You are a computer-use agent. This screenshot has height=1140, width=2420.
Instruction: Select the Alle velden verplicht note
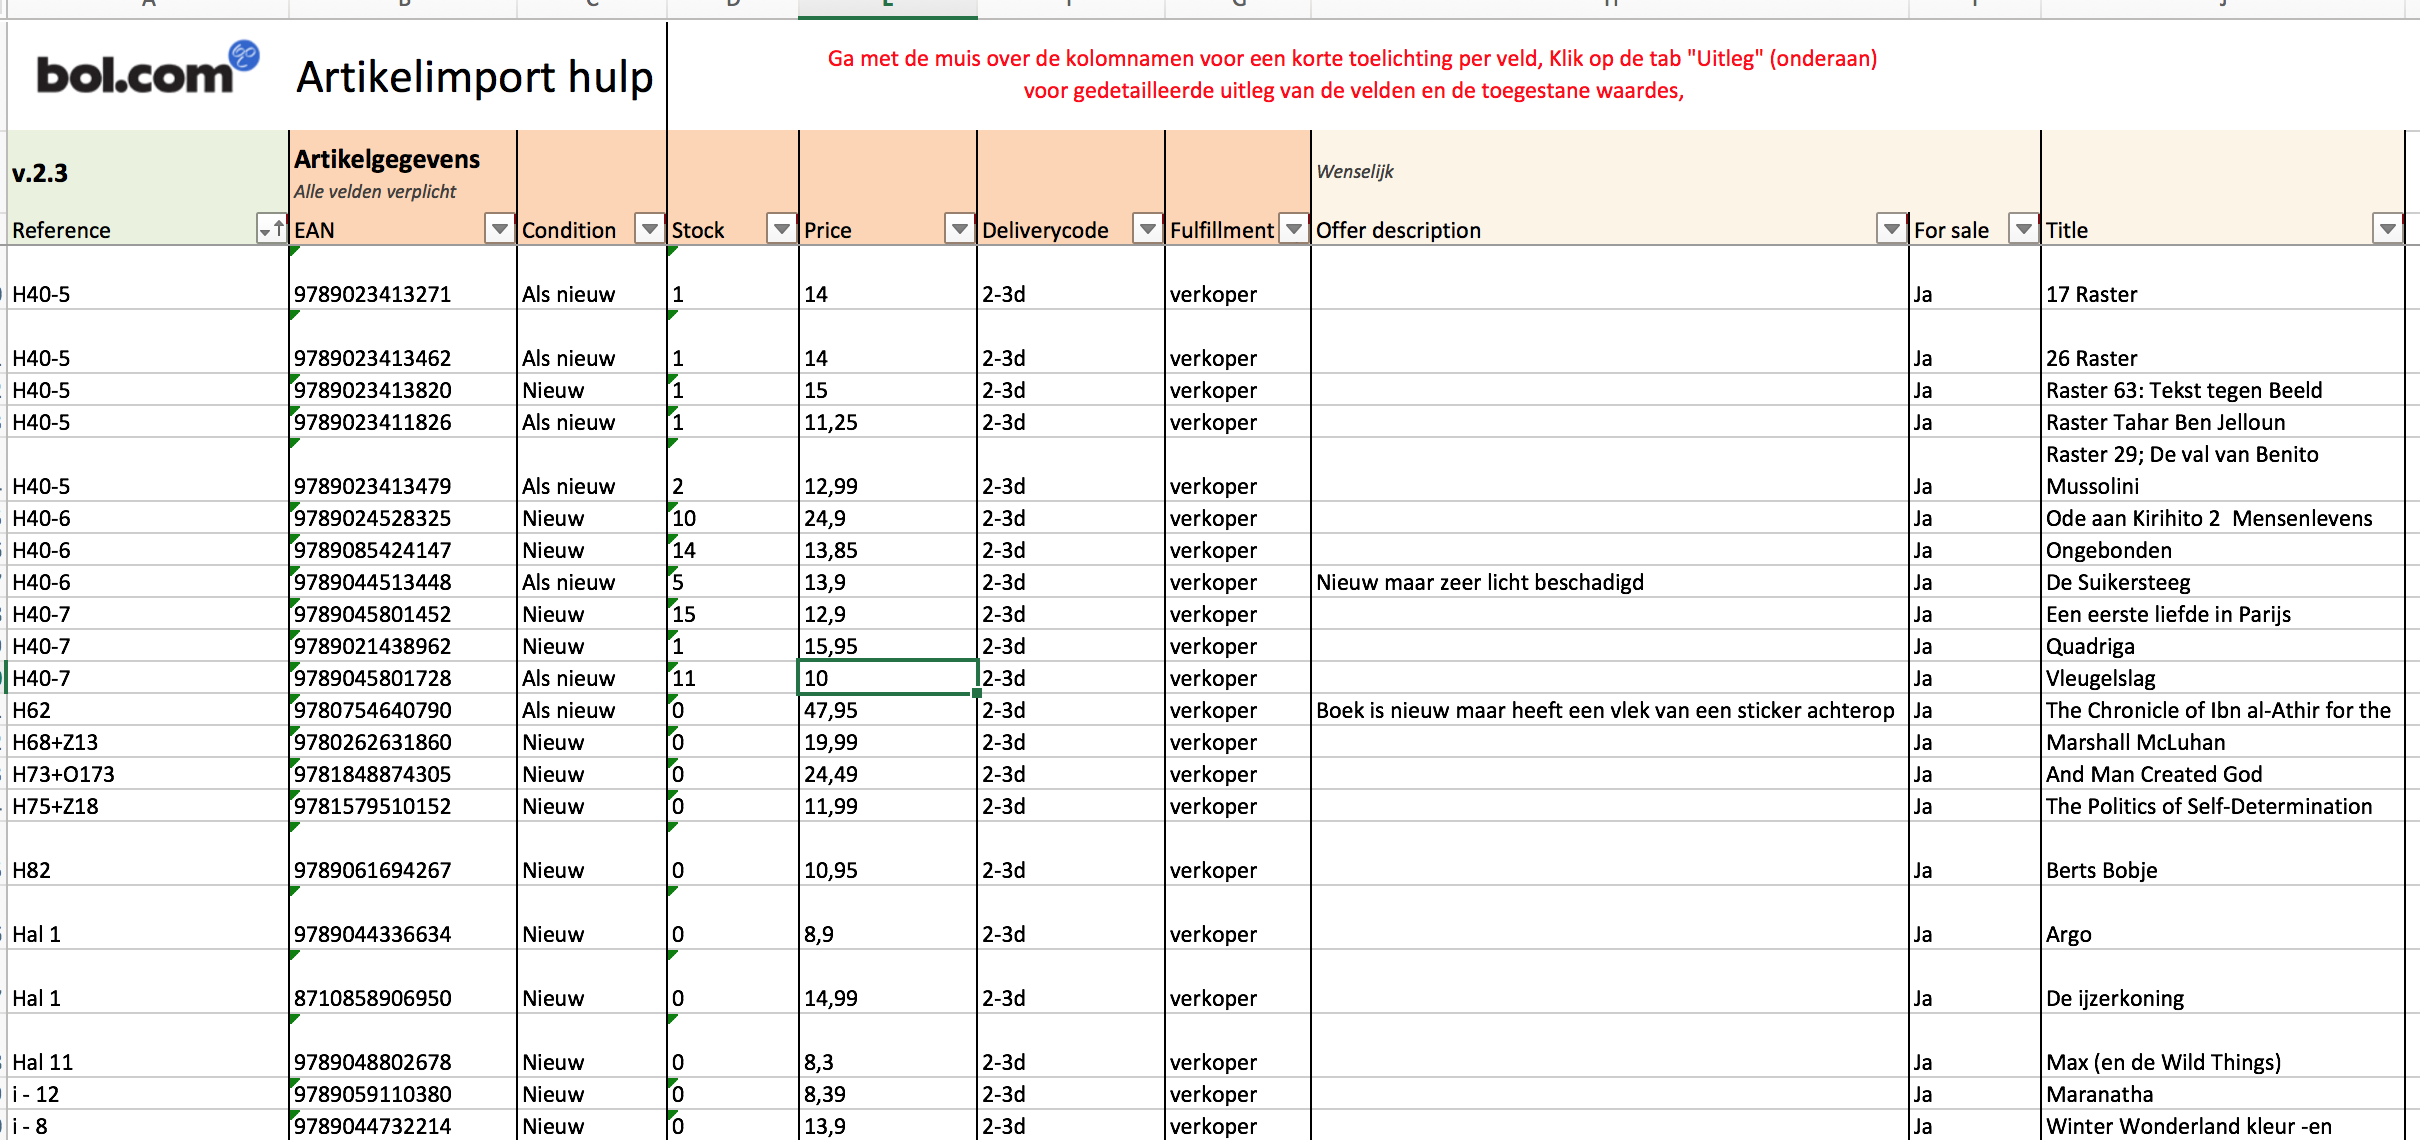tap(375, 191)
